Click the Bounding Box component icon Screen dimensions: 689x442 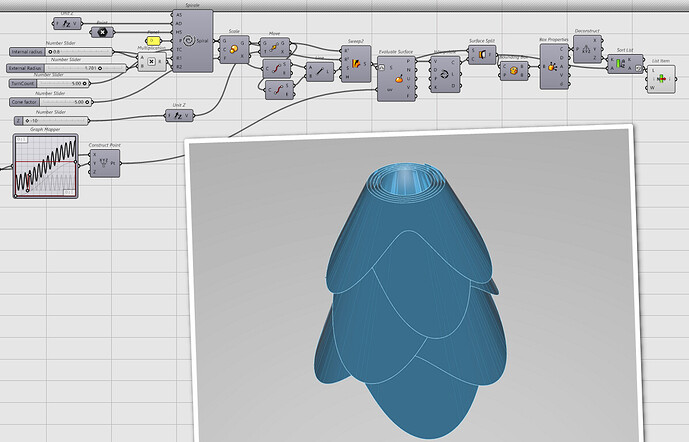[x=513, y=70]
